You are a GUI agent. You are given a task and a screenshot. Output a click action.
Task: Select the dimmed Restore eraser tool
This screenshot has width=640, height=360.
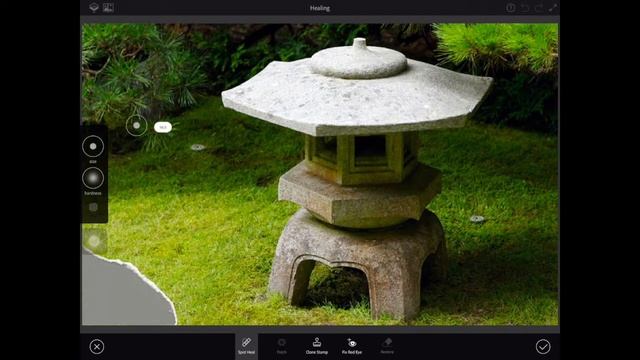tap(387, 346)
